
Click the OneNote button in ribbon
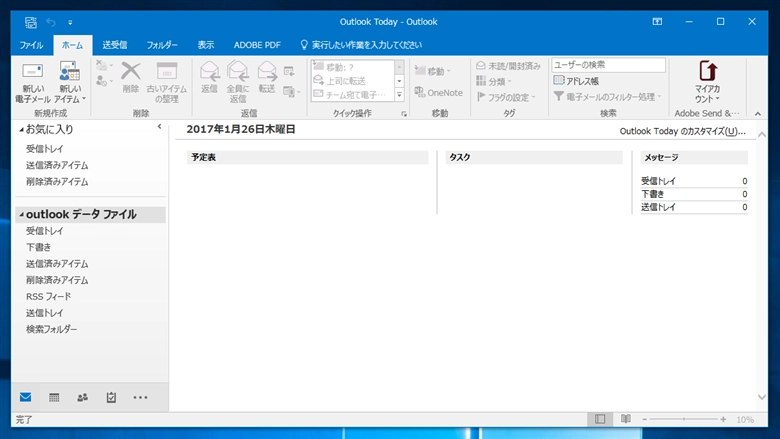point(439,92)
